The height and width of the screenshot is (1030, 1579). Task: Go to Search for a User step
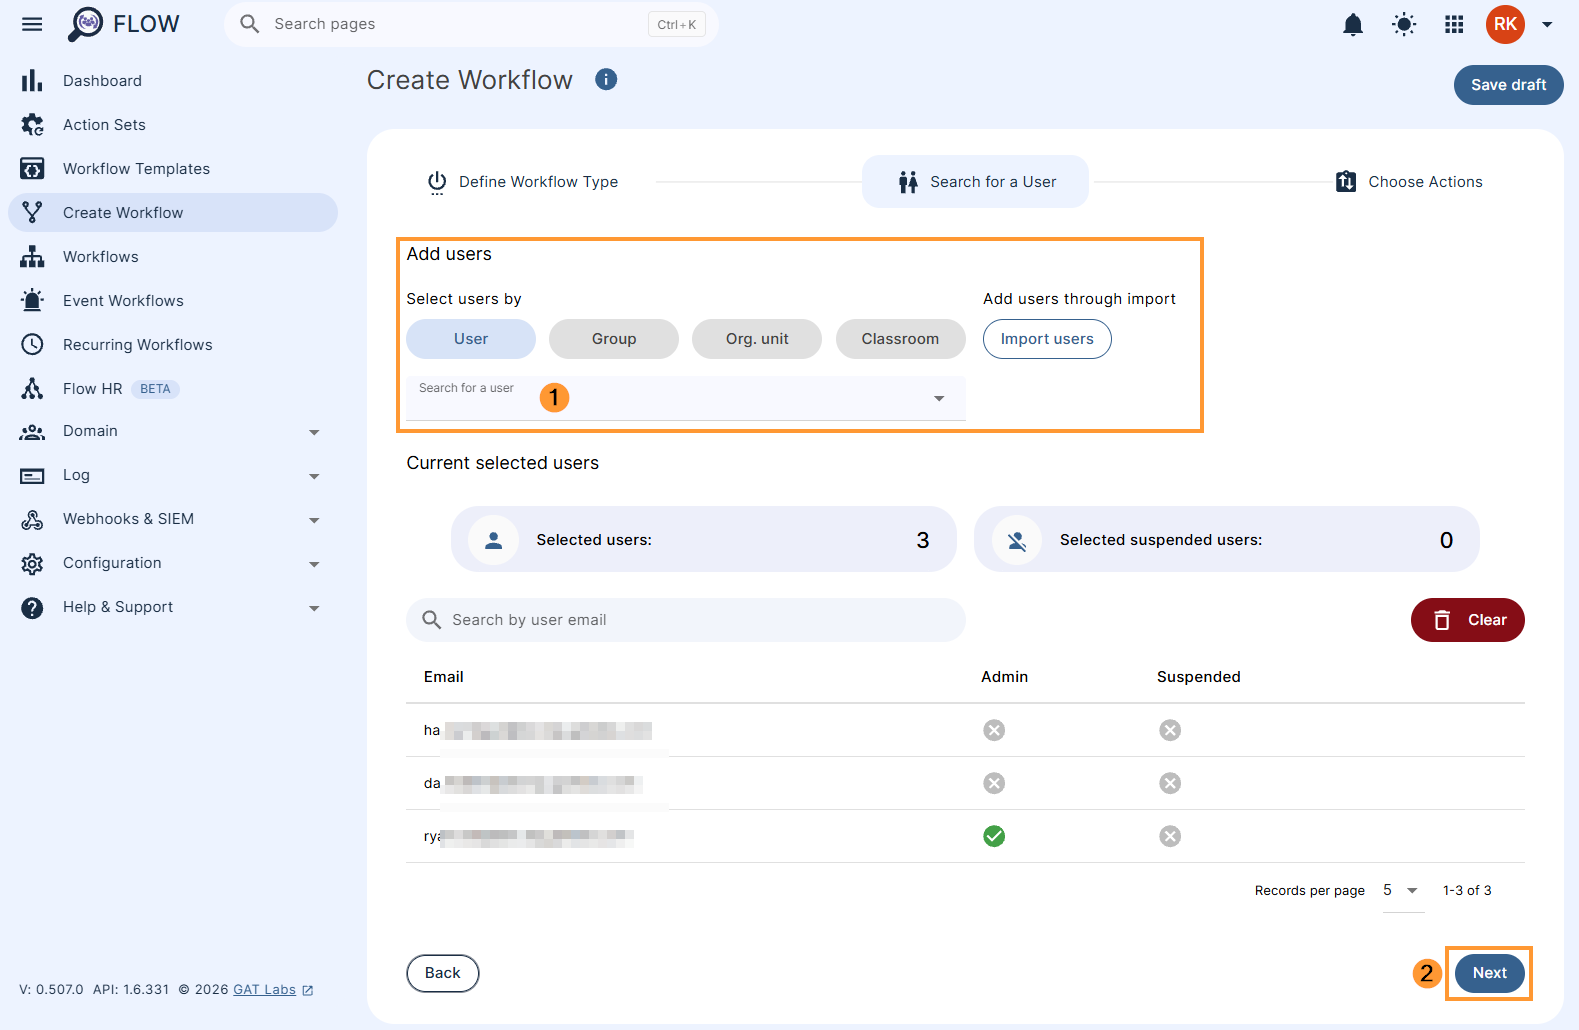[975, 181]
